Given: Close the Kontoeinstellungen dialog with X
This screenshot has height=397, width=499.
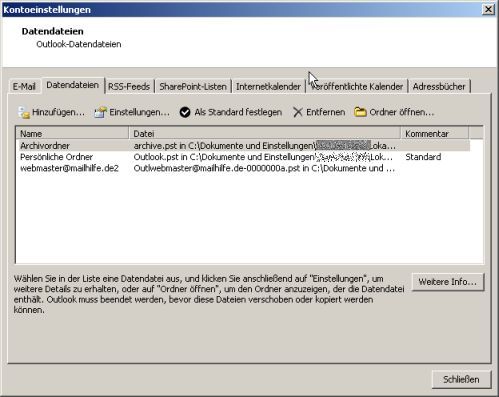Looking at the screenshot, I should [488, 9].
